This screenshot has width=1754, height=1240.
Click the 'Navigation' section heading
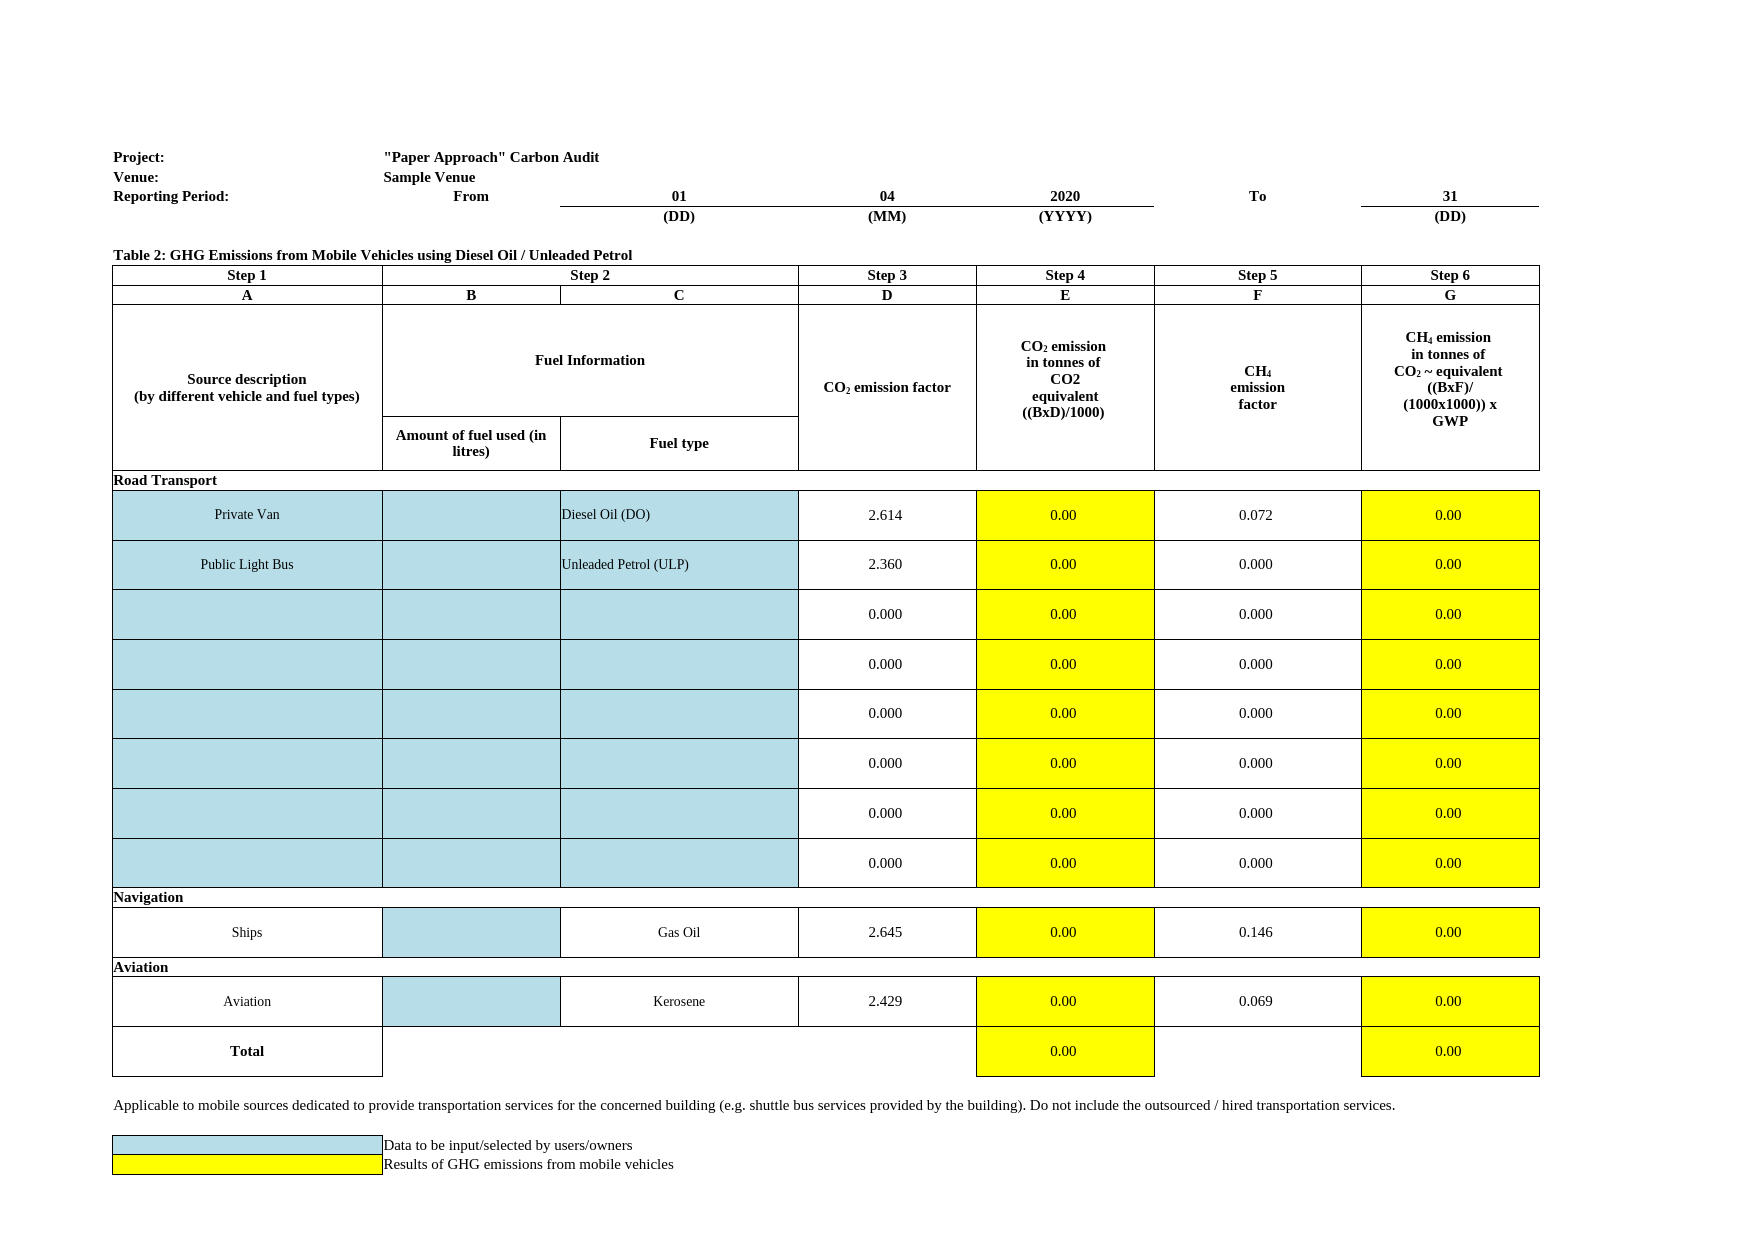pyautogui.click(x=148, y=897)
